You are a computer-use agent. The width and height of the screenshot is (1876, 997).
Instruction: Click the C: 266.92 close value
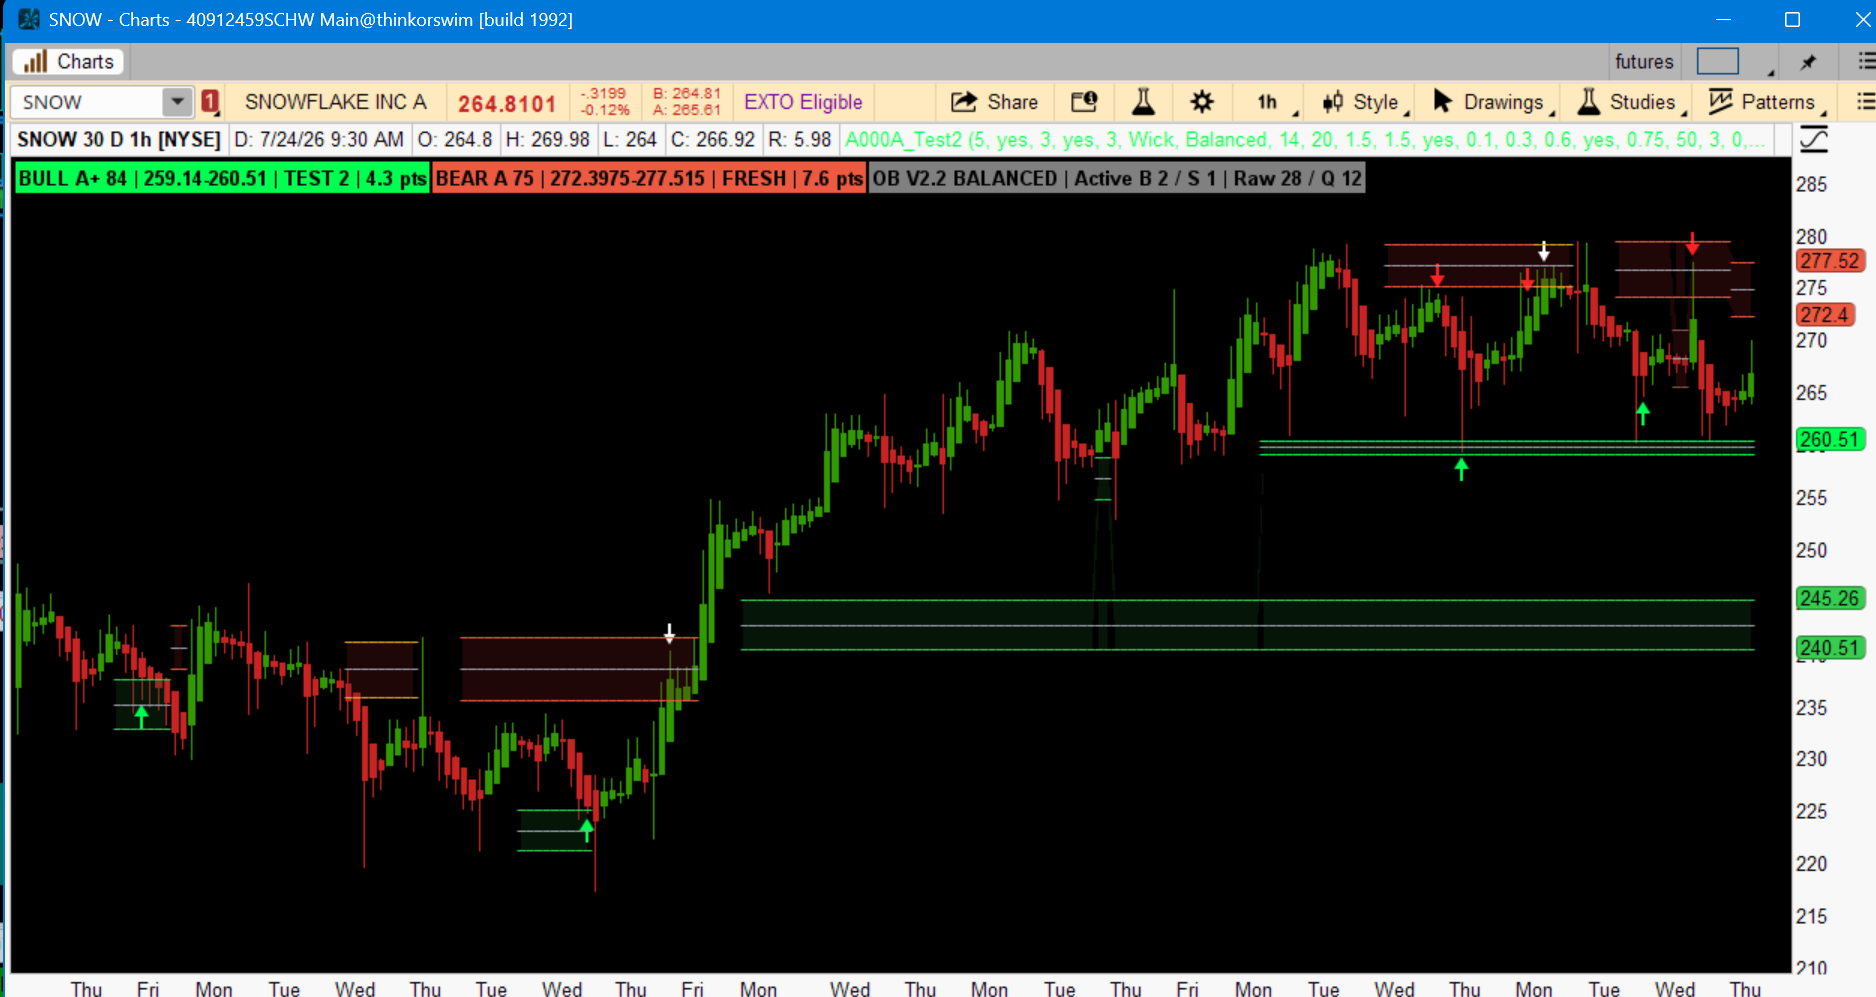(713, 140)
